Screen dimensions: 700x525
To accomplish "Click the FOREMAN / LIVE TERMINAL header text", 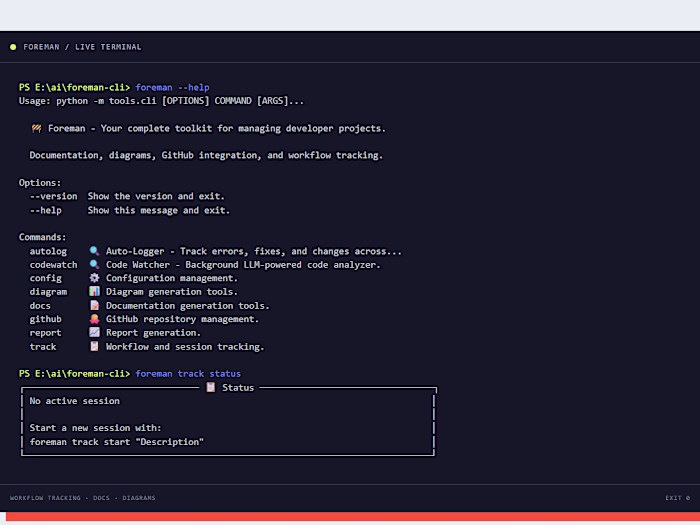I will pyautogui.click(x=82, y=47).
